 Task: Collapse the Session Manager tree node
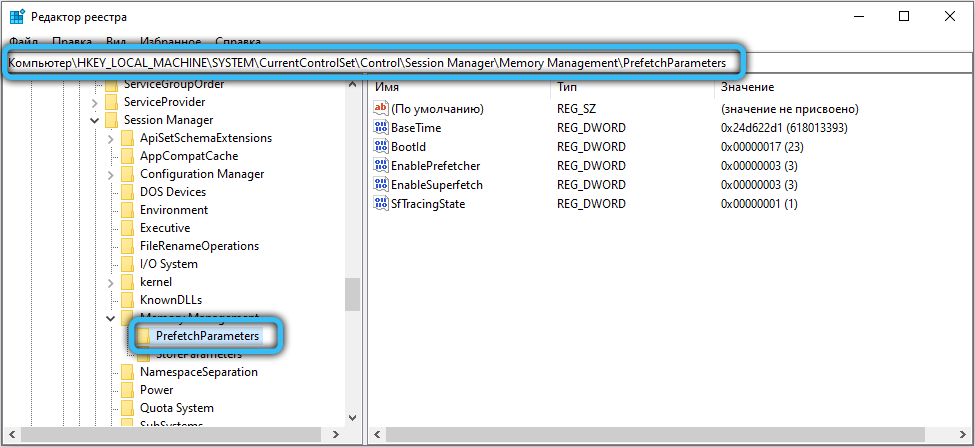point(94,120)
